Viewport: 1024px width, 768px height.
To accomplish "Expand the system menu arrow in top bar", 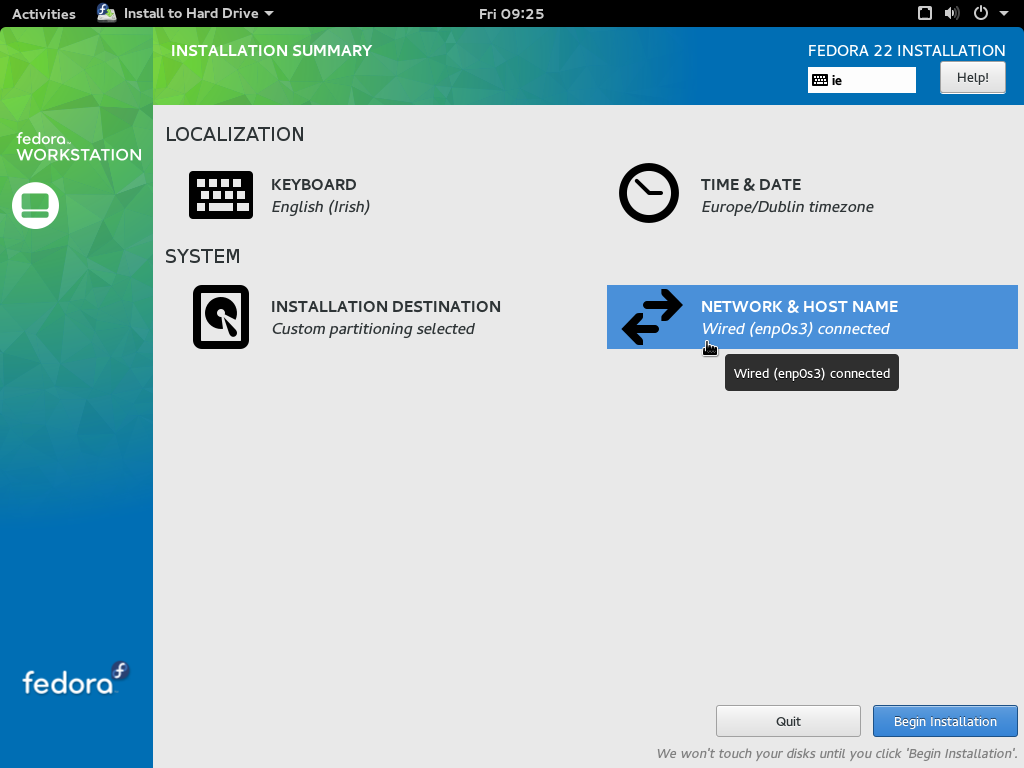I will click(1004, 13).
